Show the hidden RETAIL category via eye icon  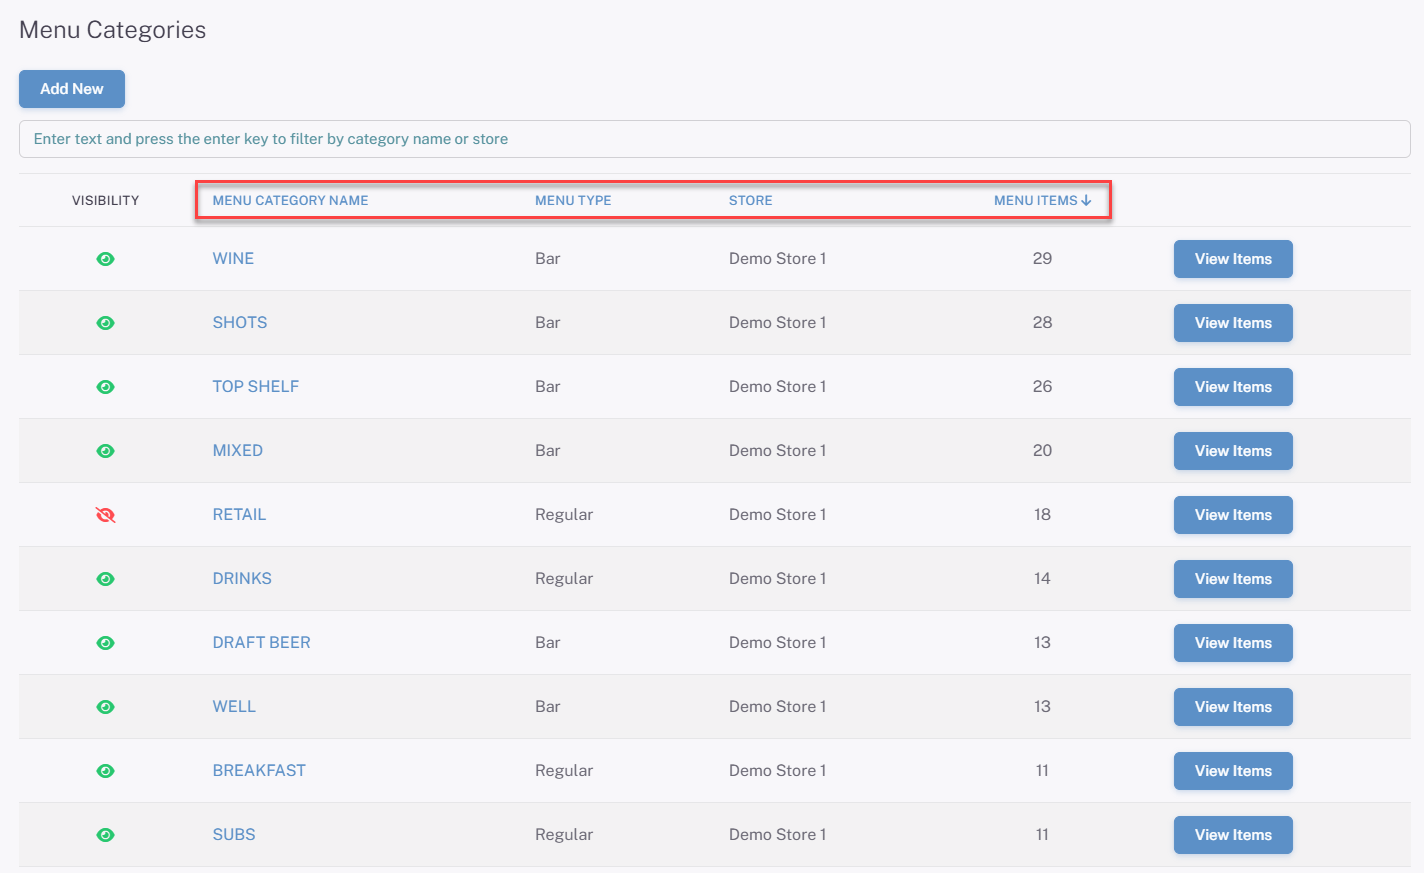tap(105, 515)
